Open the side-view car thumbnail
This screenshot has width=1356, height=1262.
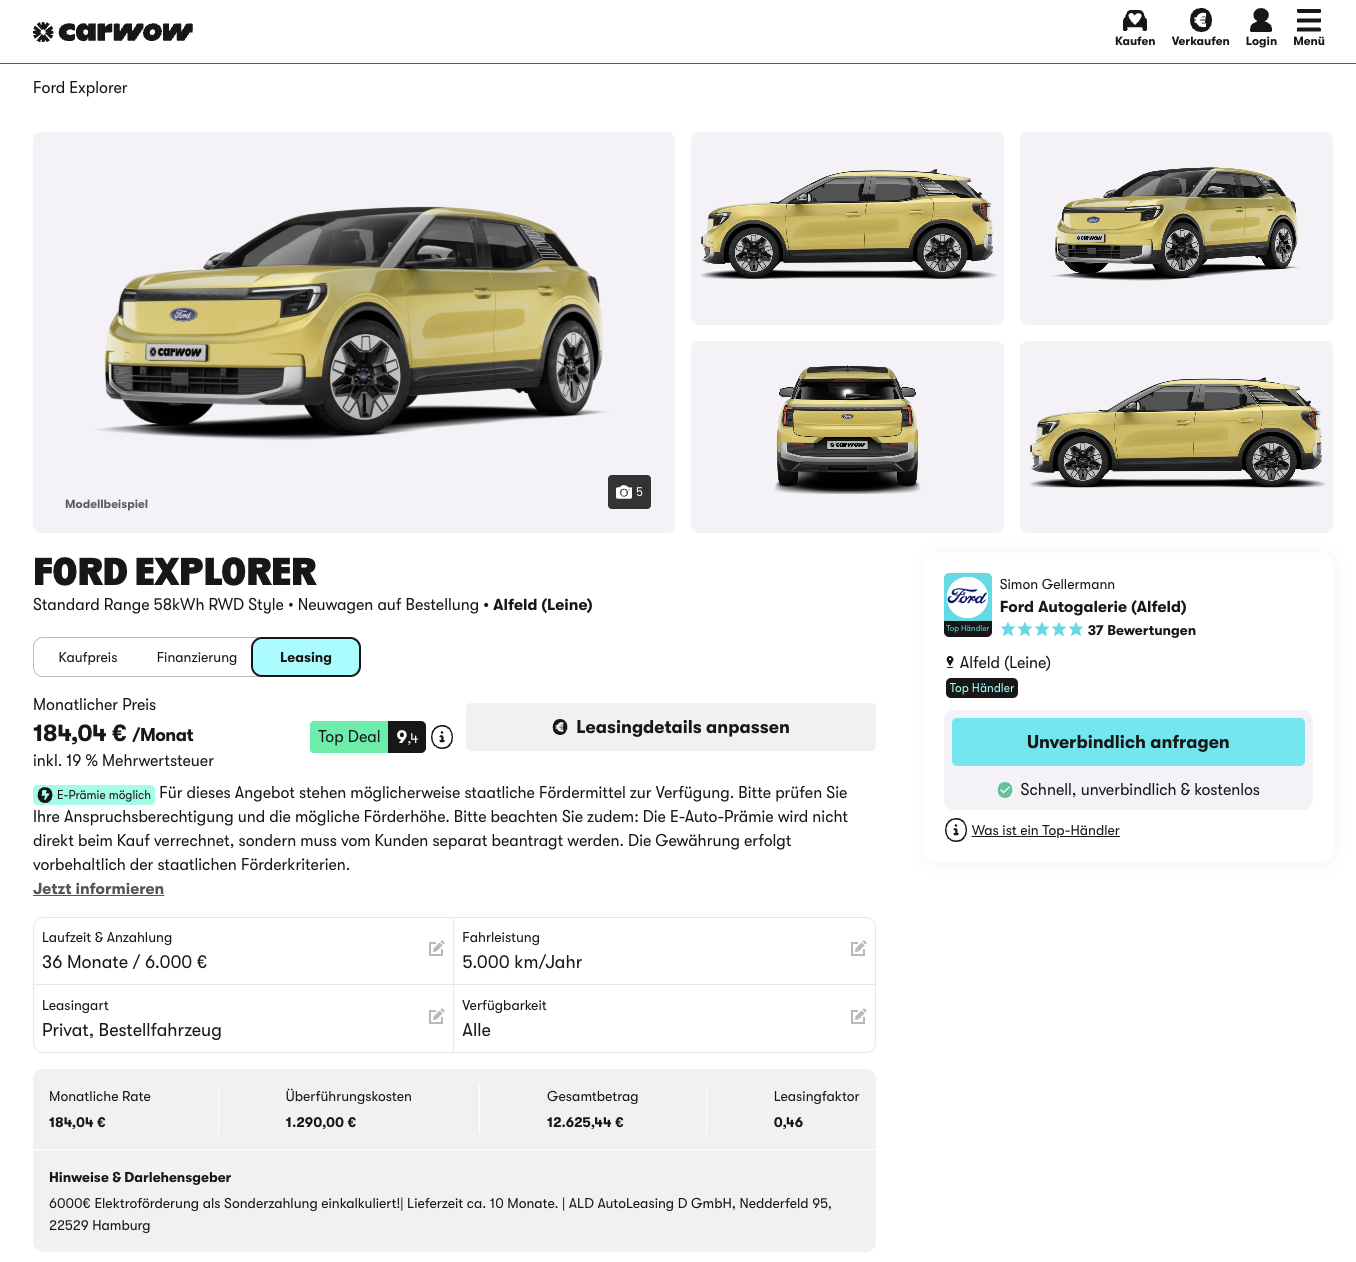click(x=847, y=228)
